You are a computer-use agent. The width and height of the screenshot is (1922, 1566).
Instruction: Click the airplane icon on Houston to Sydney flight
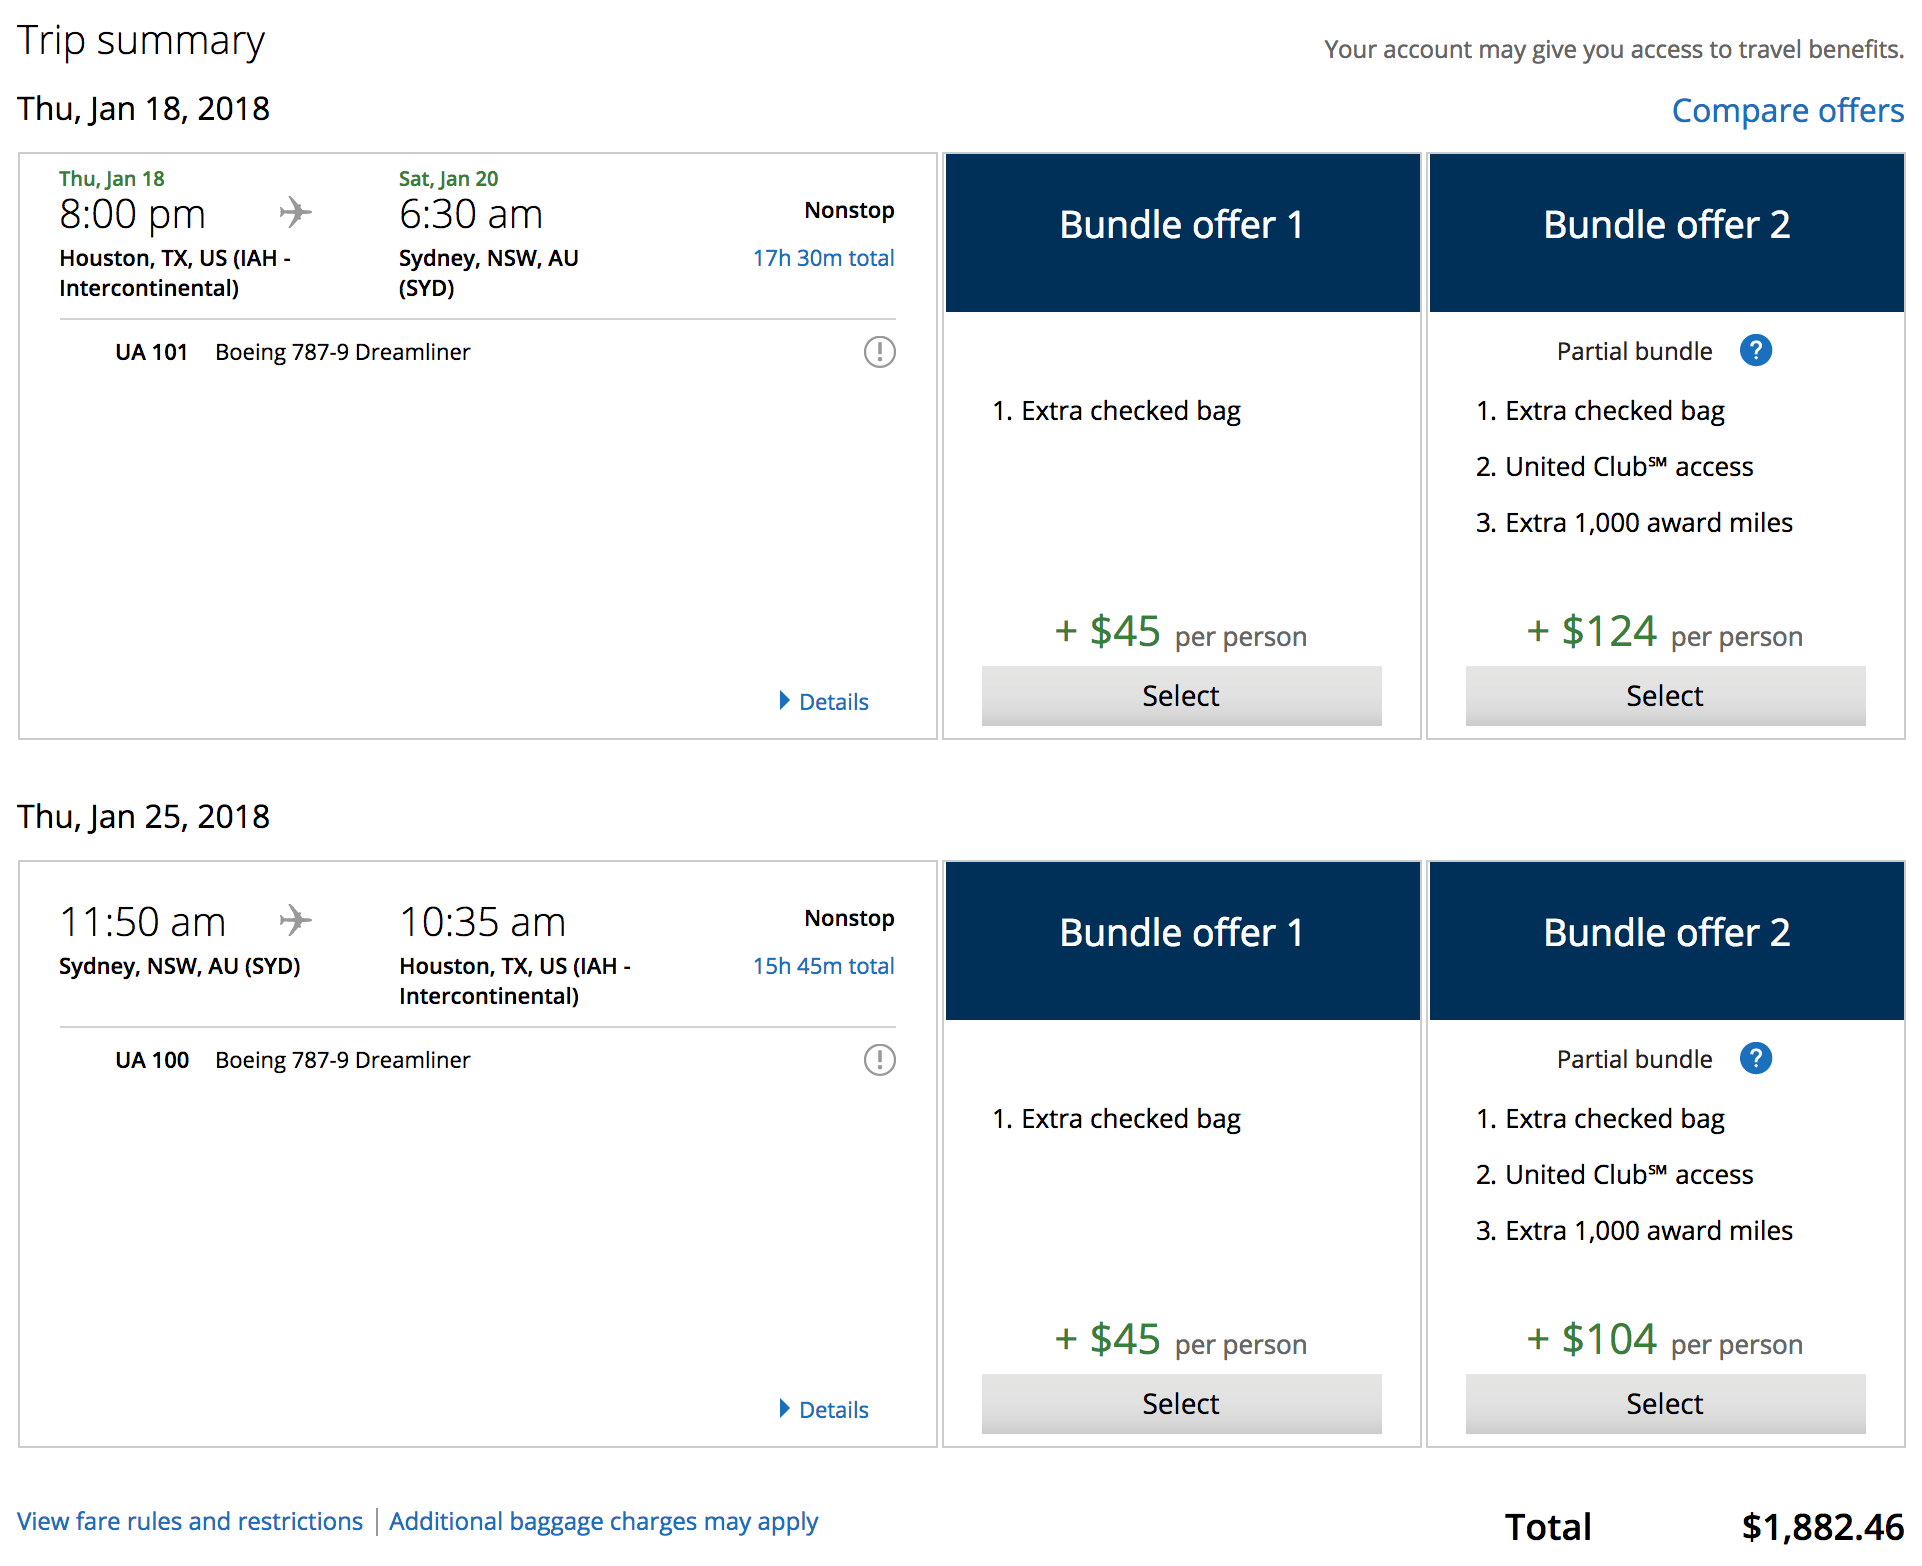coord(295,212)
